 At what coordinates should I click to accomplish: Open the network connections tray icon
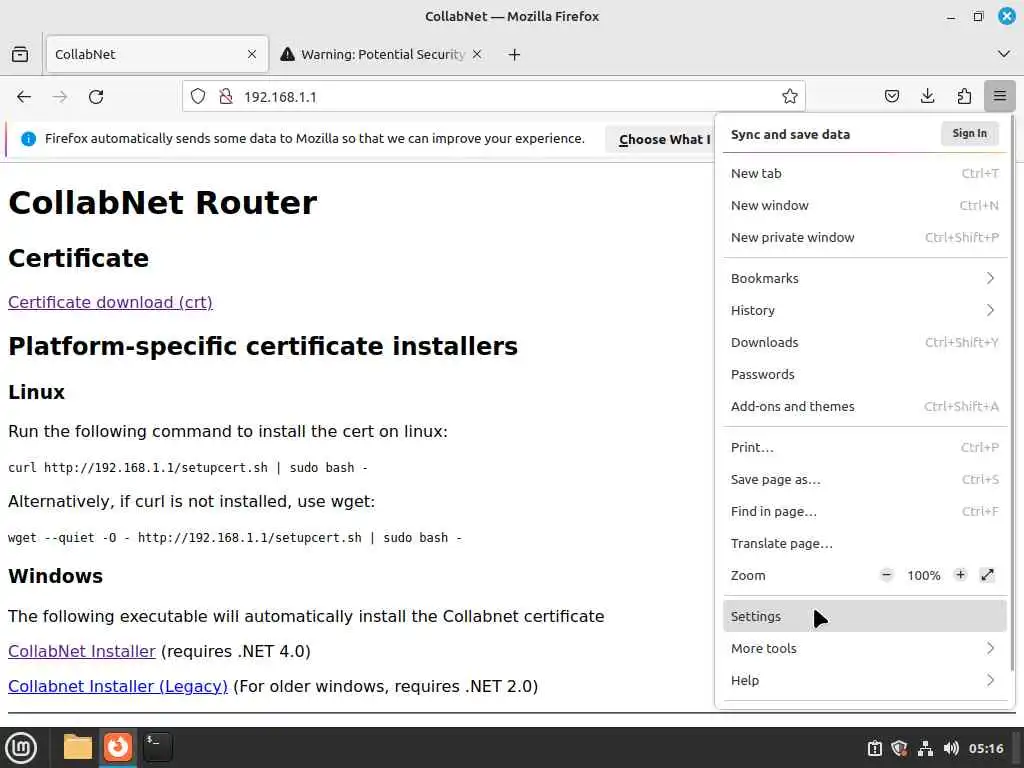coord(925,748)
